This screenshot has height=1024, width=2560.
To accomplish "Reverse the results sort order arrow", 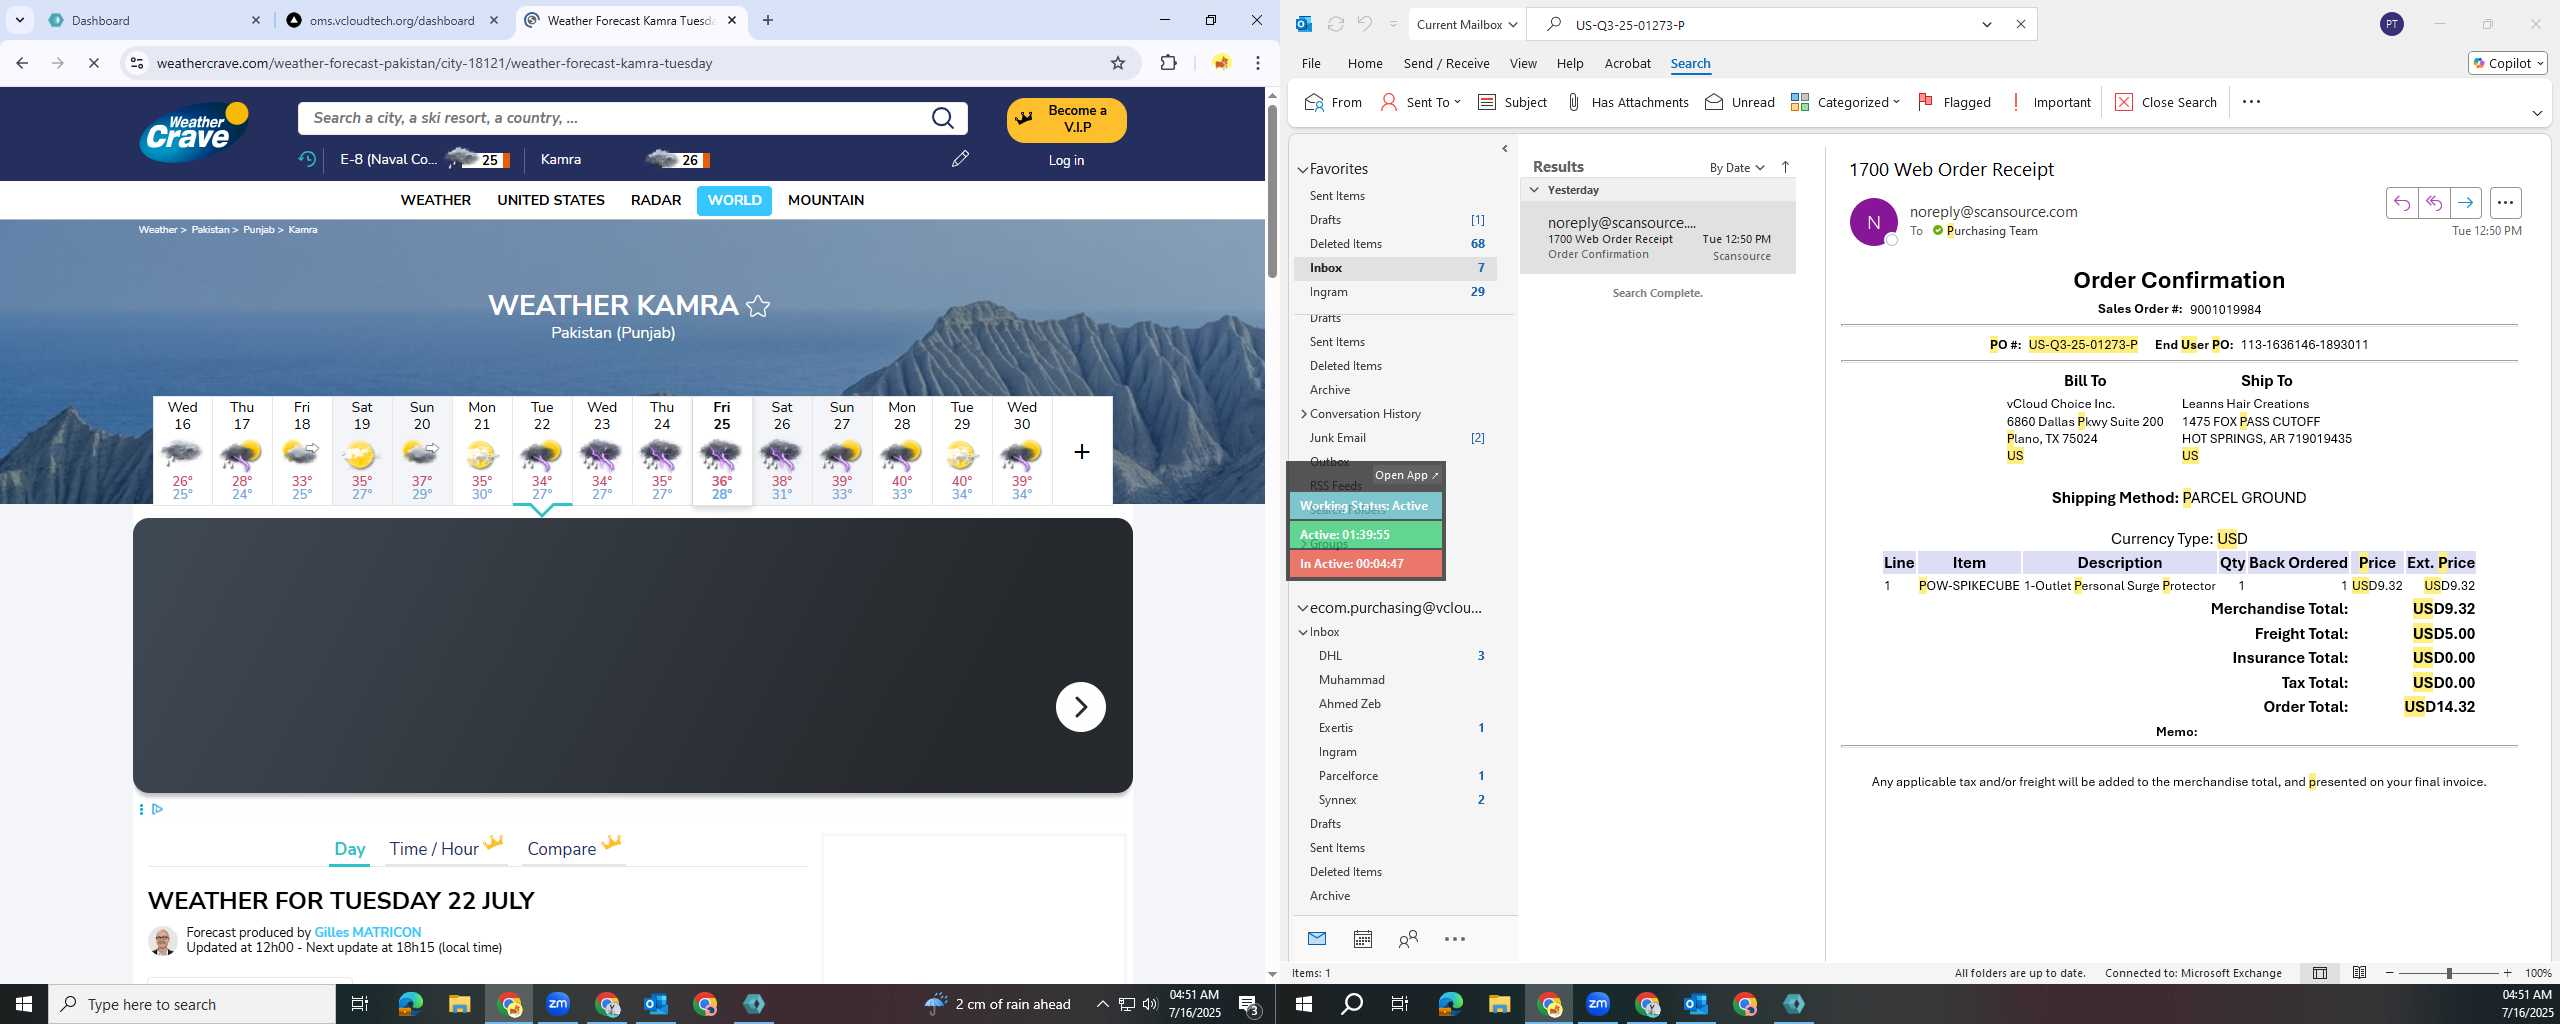I will pos(1785,167).
